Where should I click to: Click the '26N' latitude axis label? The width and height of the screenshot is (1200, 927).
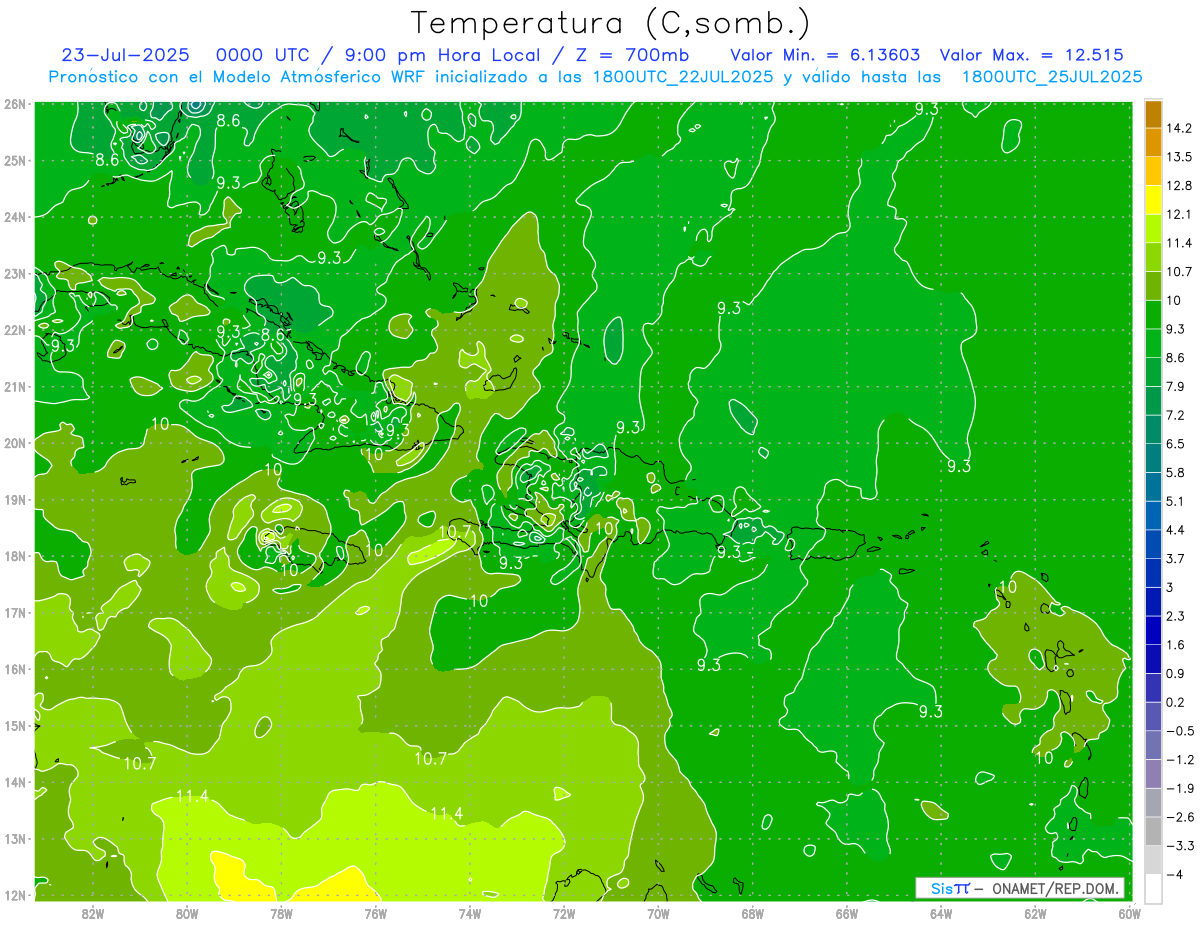15,103
